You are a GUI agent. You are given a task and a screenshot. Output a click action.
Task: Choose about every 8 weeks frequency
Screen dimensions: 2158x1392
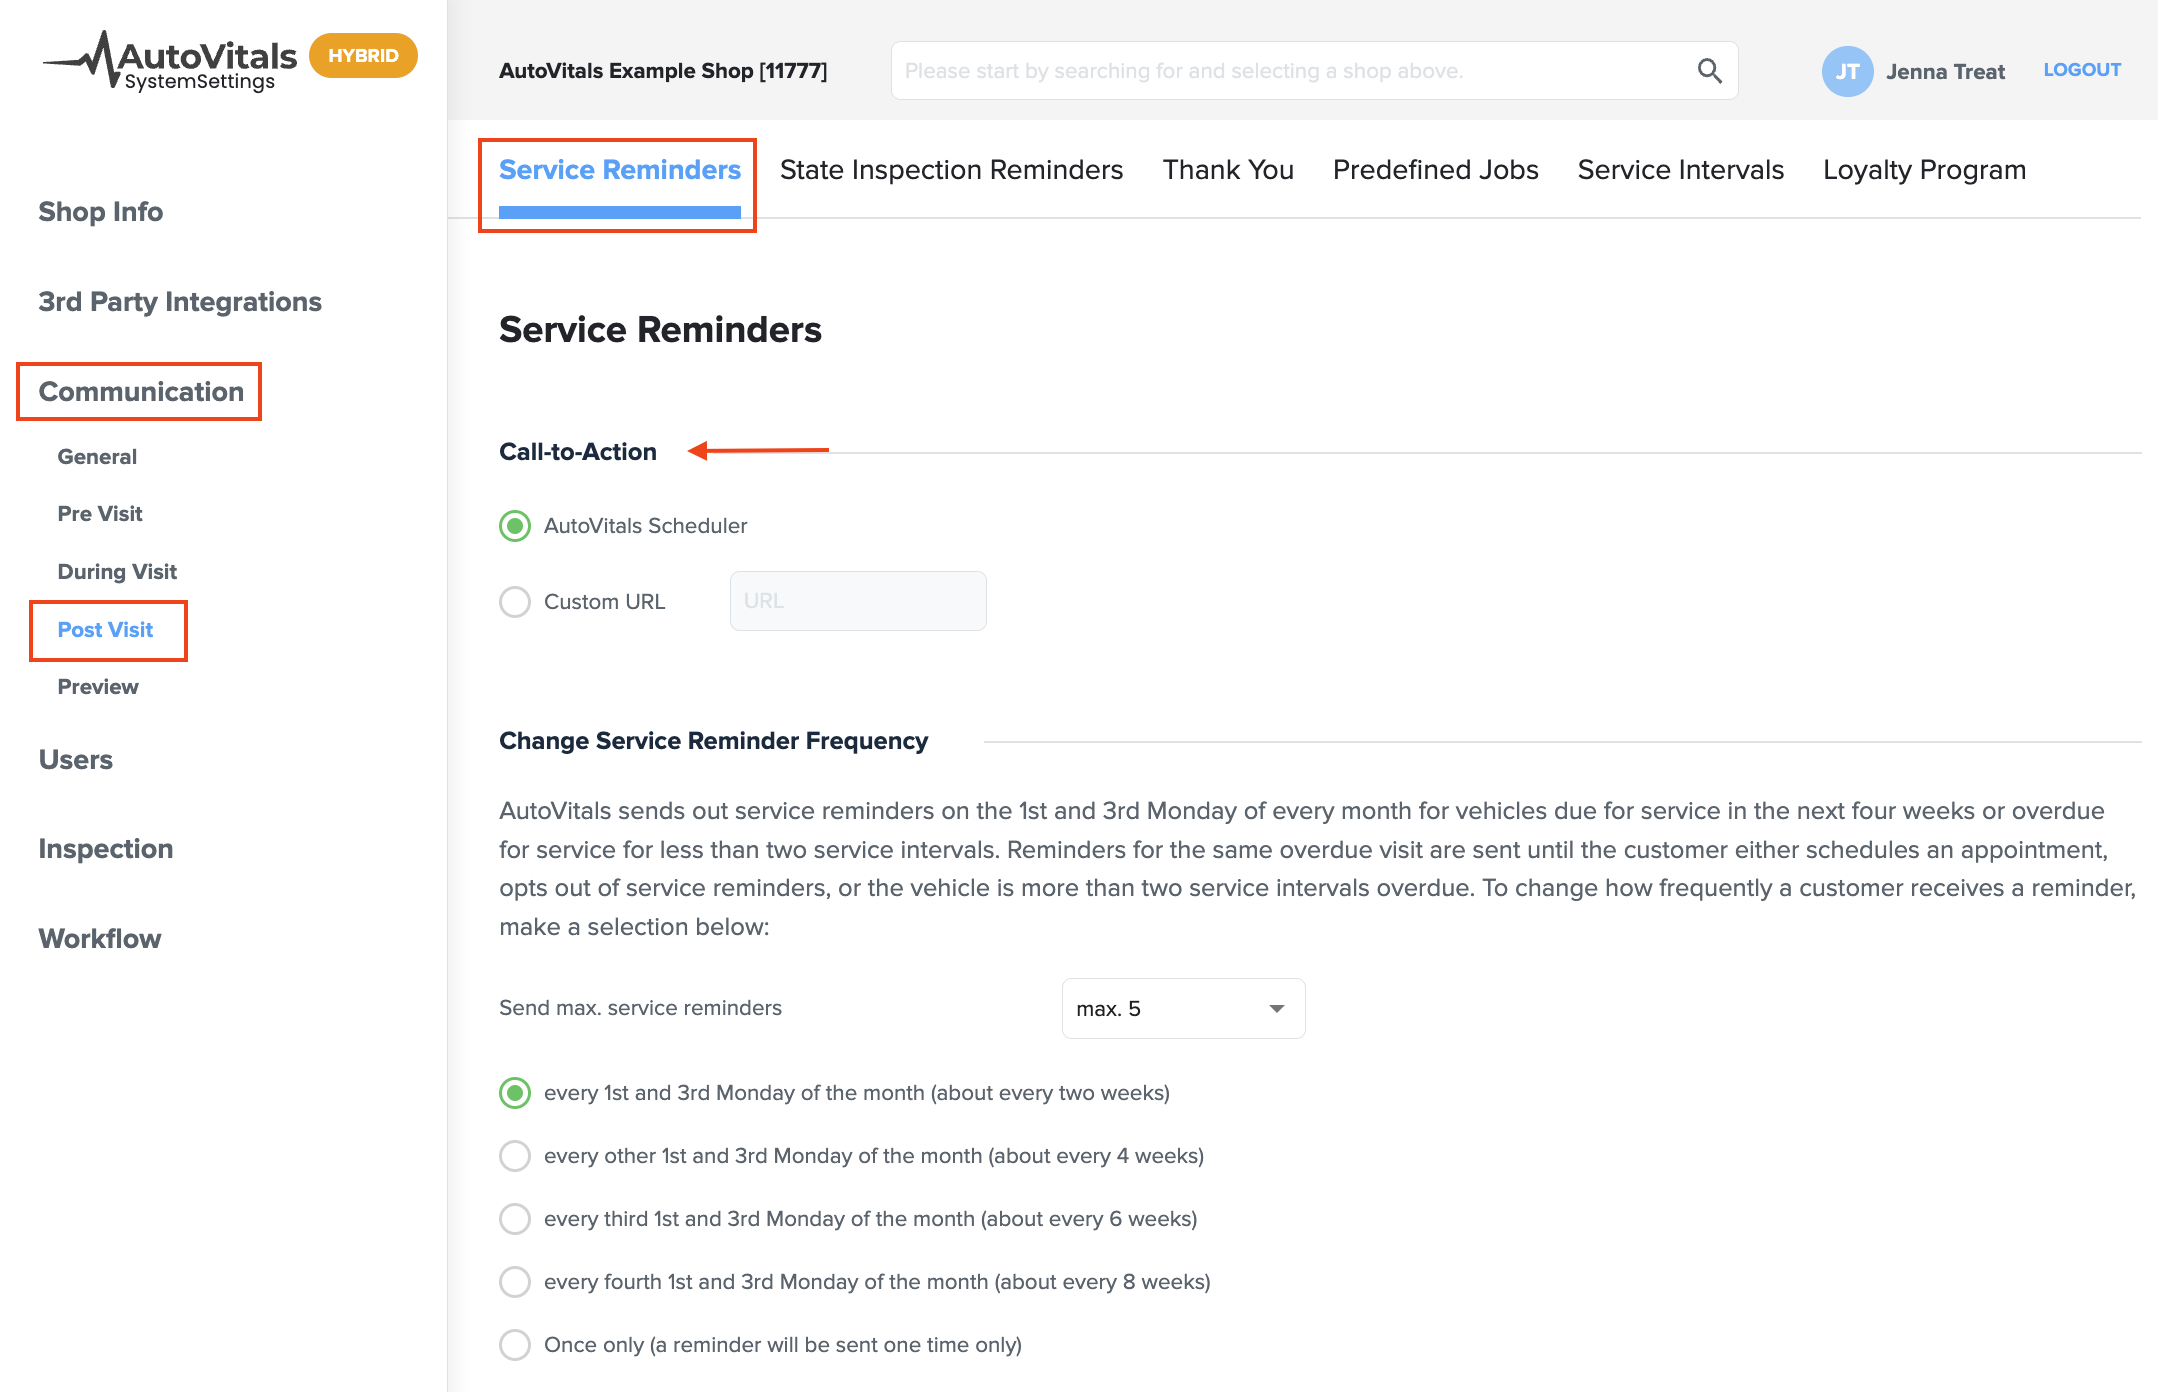[x=515, y=1282]
